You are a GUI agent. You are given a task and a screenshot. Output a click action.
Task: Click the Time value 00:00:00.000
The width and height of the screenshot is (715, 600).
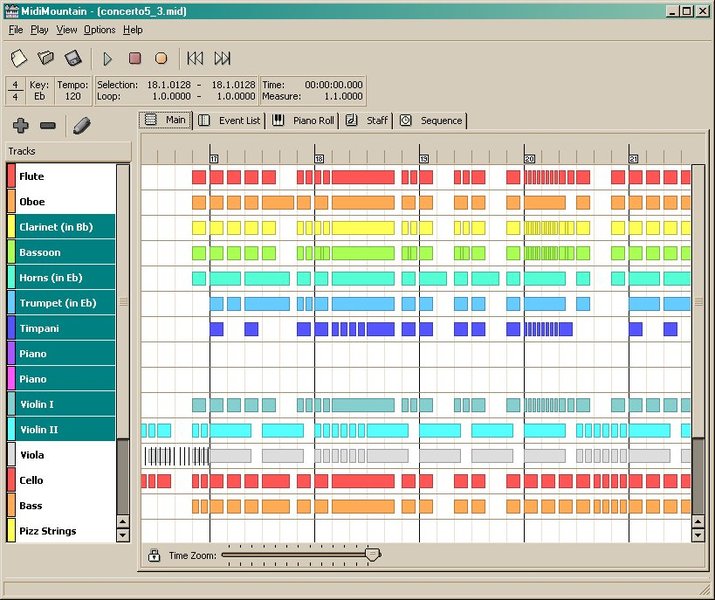[x=334, y=85]
